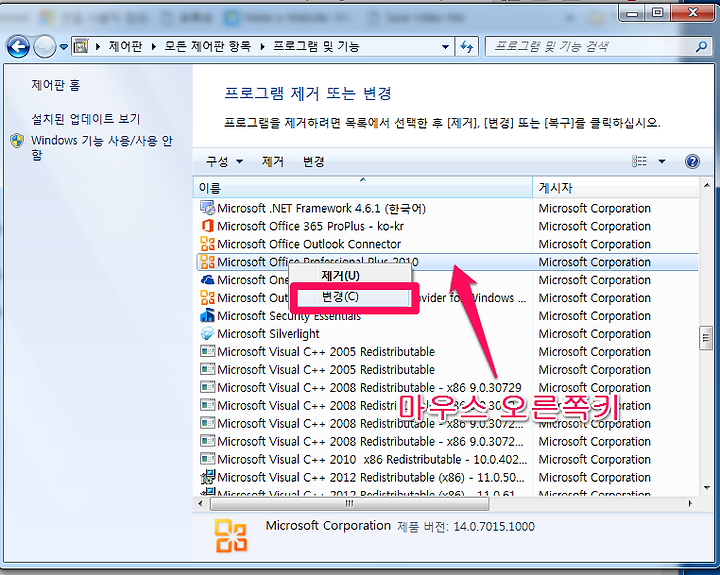Open Help with the question mark icon
The image size is (720, 575).
pyautogui.click(x=692, y=161)
